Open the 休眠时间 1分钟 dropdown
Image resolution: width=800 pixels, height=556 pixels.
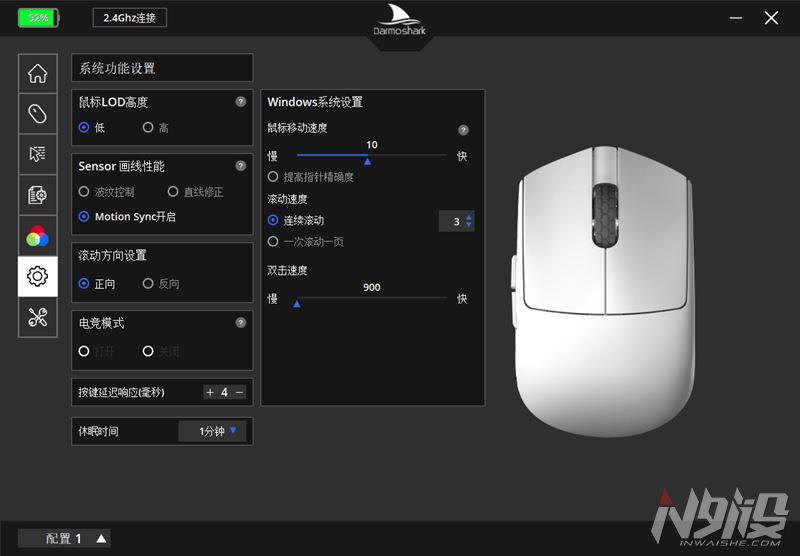pos(213,431)
